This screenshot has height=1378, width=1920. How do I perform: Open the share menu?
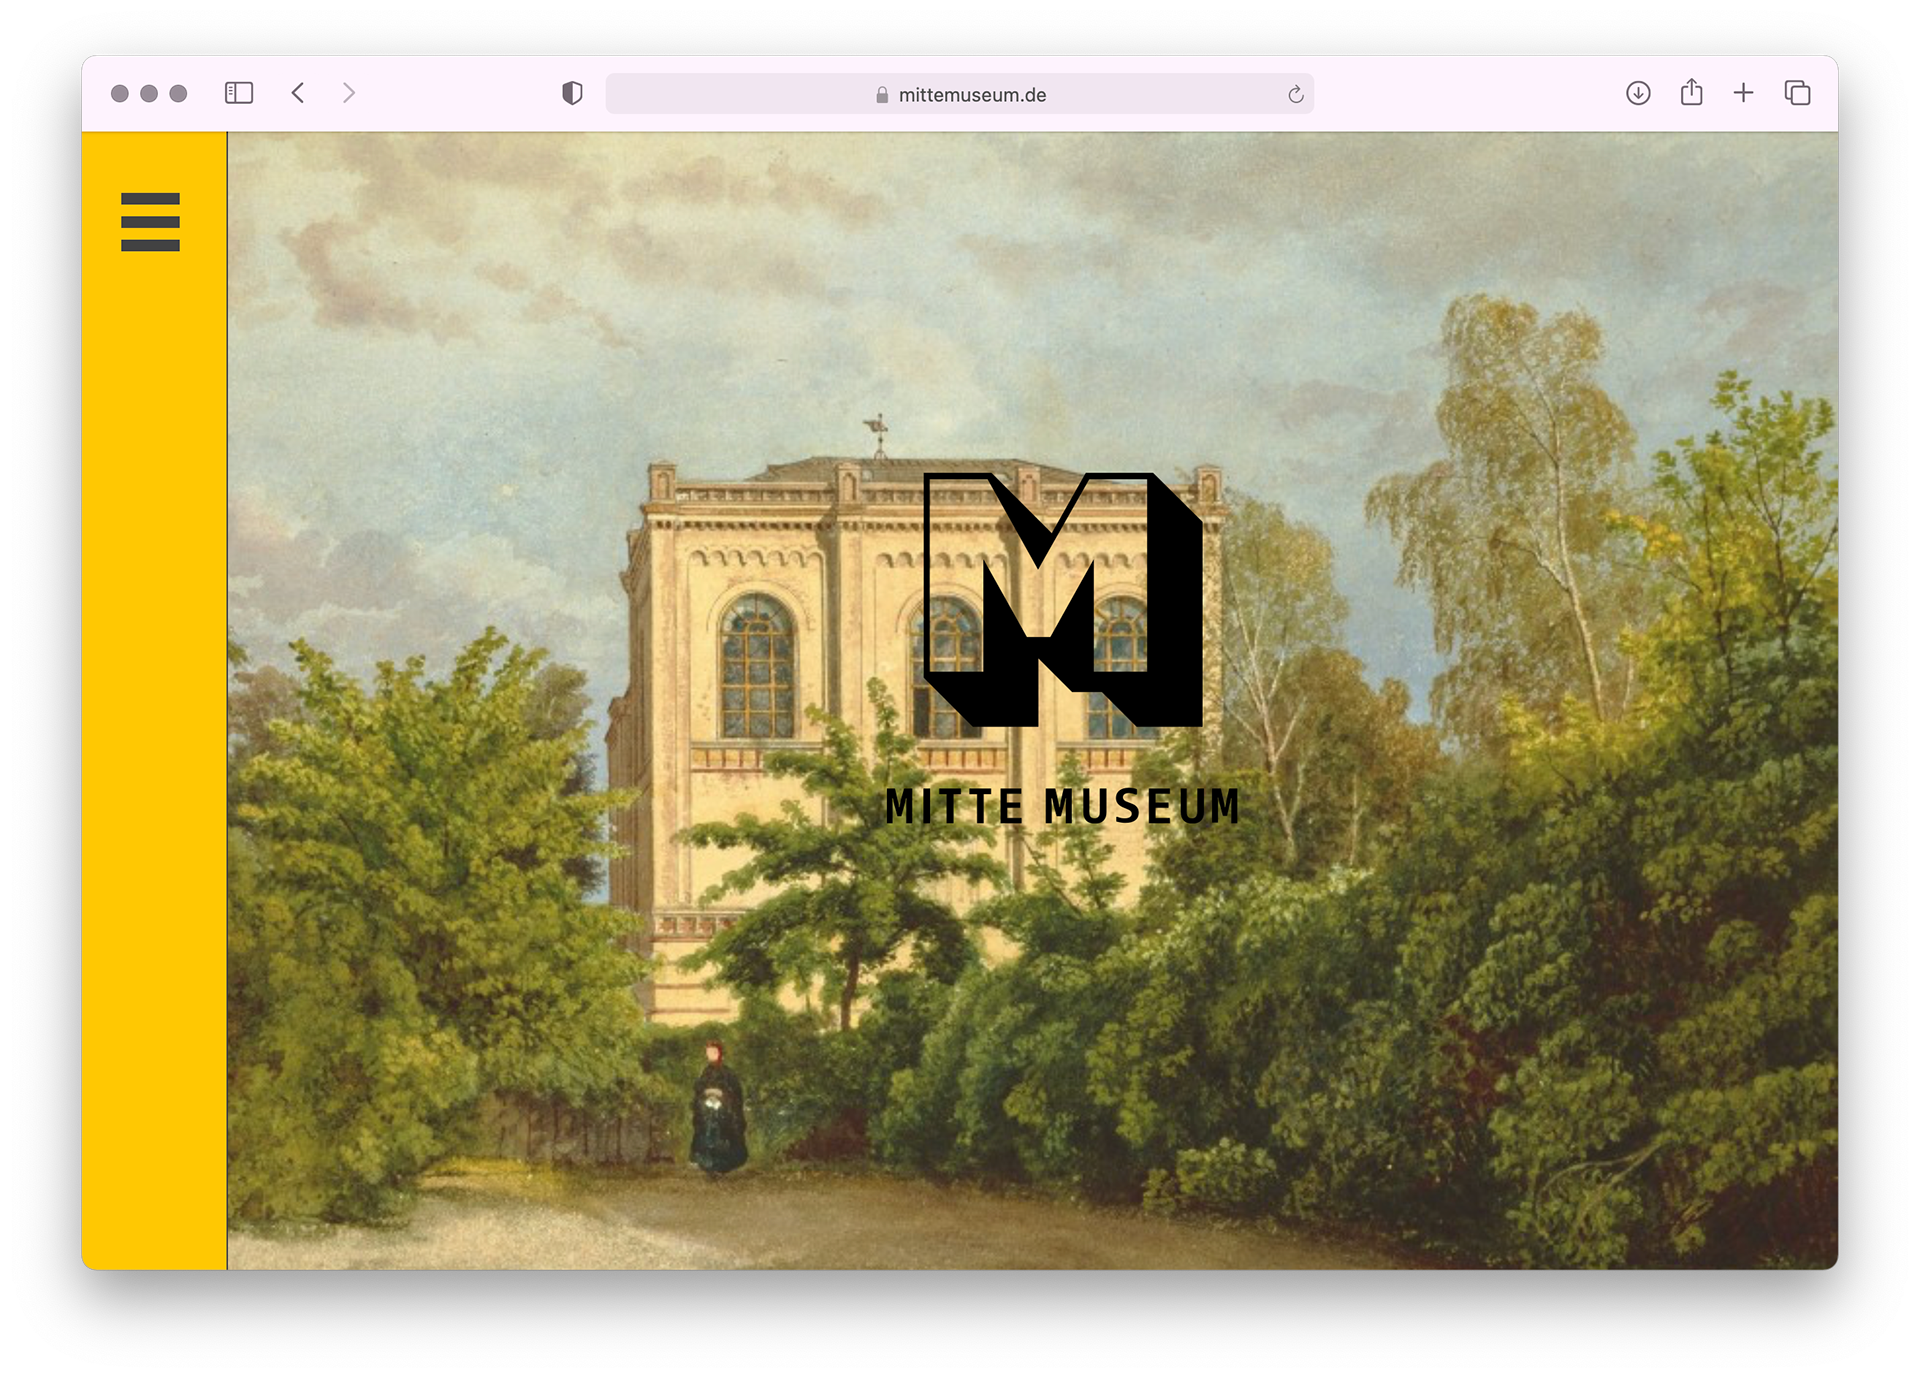pos(1691,92)
